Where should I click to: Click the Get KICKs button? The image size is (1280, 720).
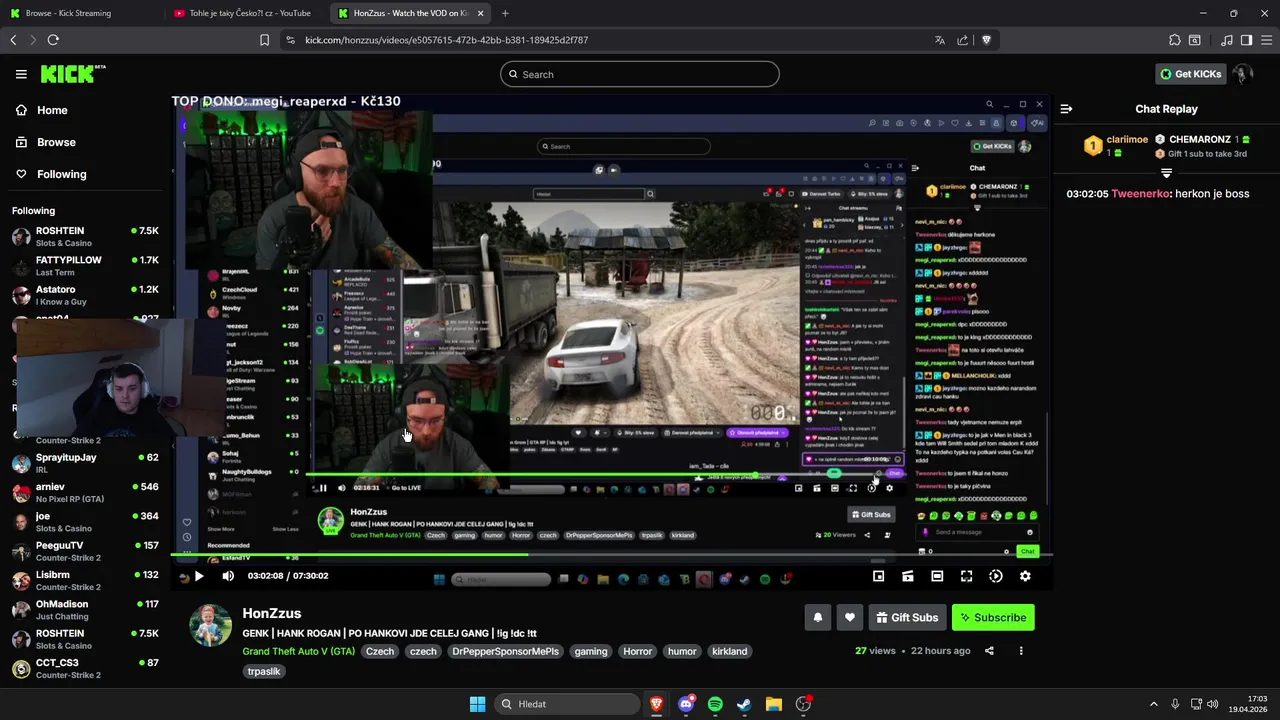[1190, 74]
